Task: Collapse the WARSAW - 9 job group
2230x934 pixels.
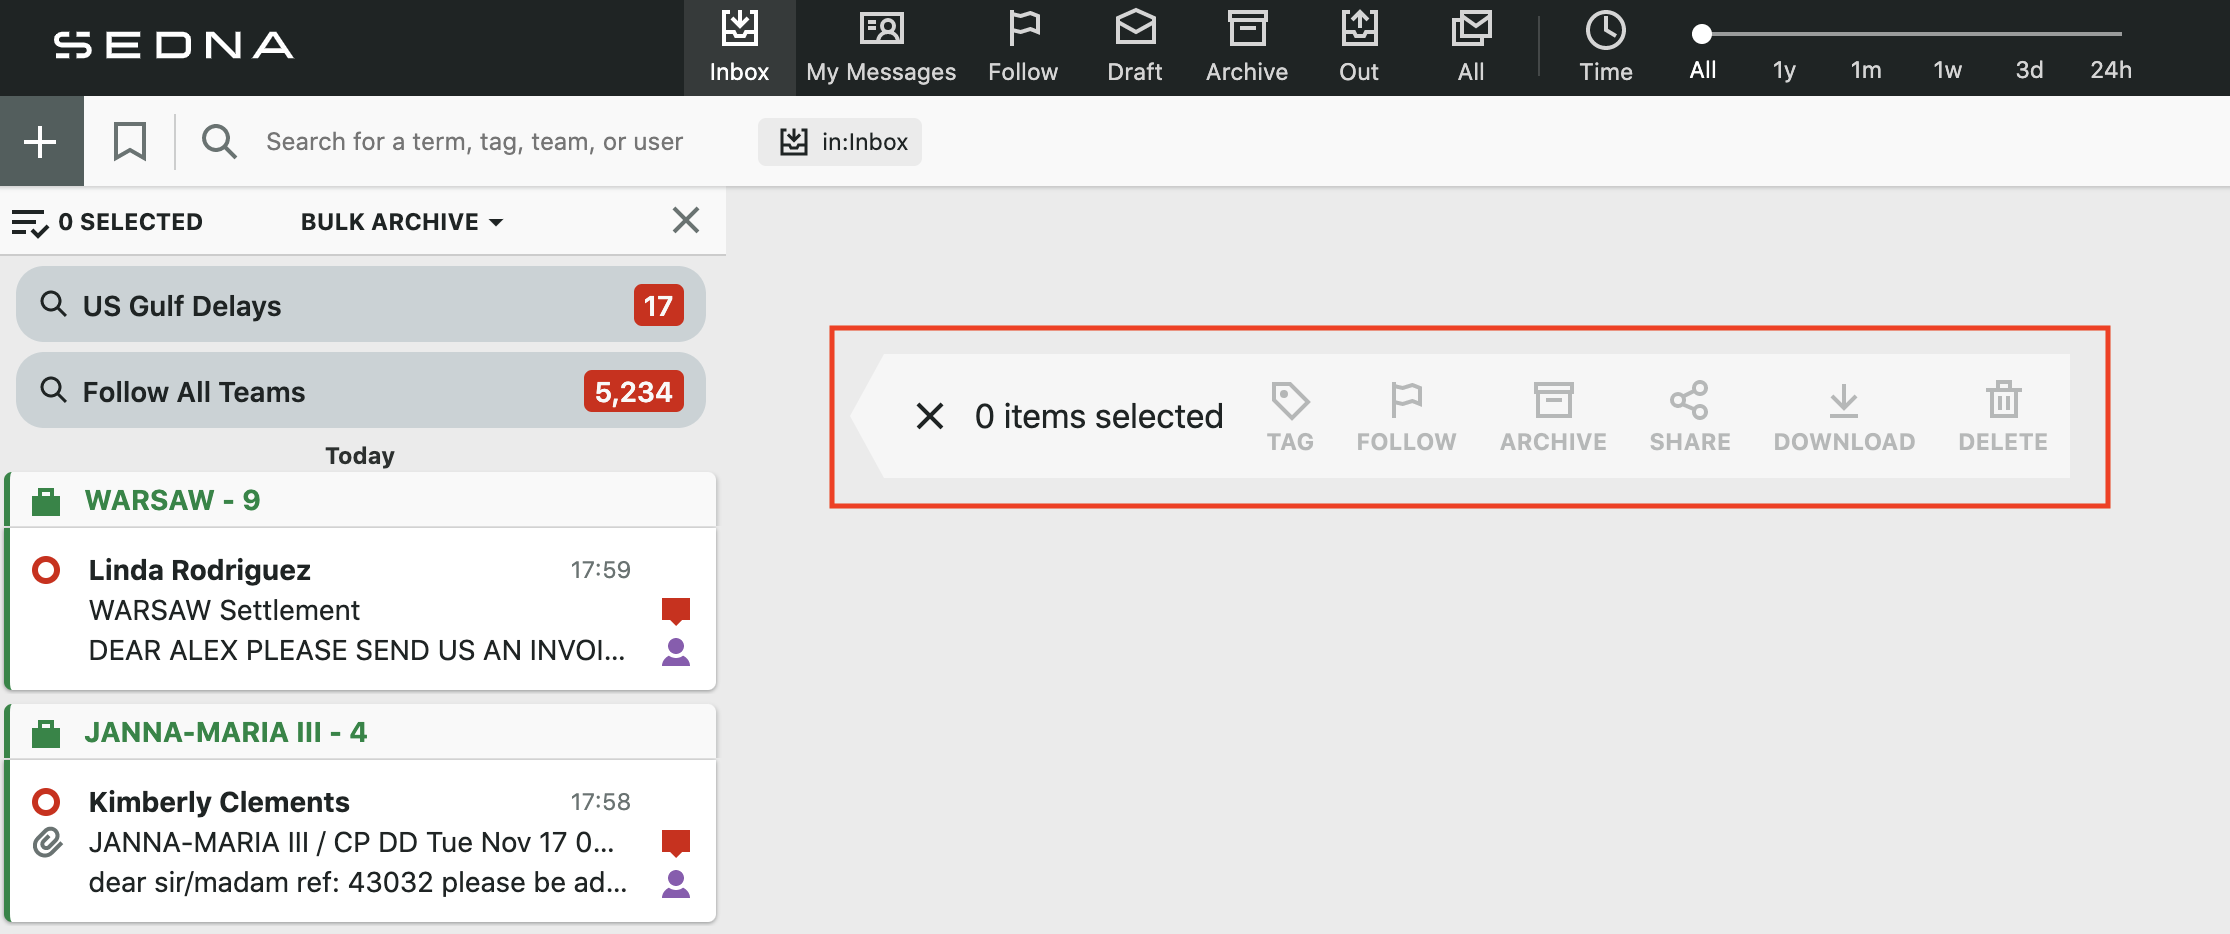Action: point(172,500)
